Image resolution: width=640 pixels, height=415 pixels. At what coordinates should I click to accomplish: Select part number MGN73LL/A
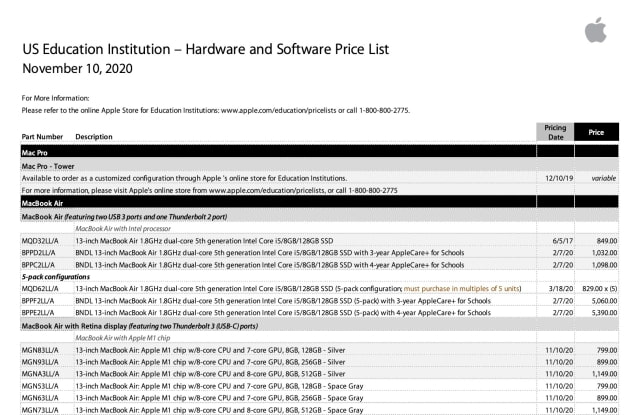[x=40, y=410]
